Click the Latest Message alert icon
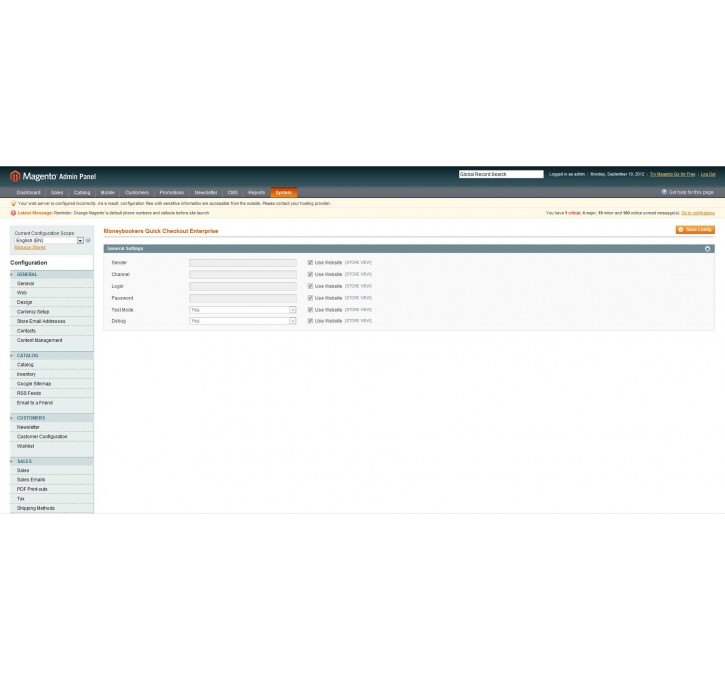This screenshot has height=680, width=725. coord(14,213)
